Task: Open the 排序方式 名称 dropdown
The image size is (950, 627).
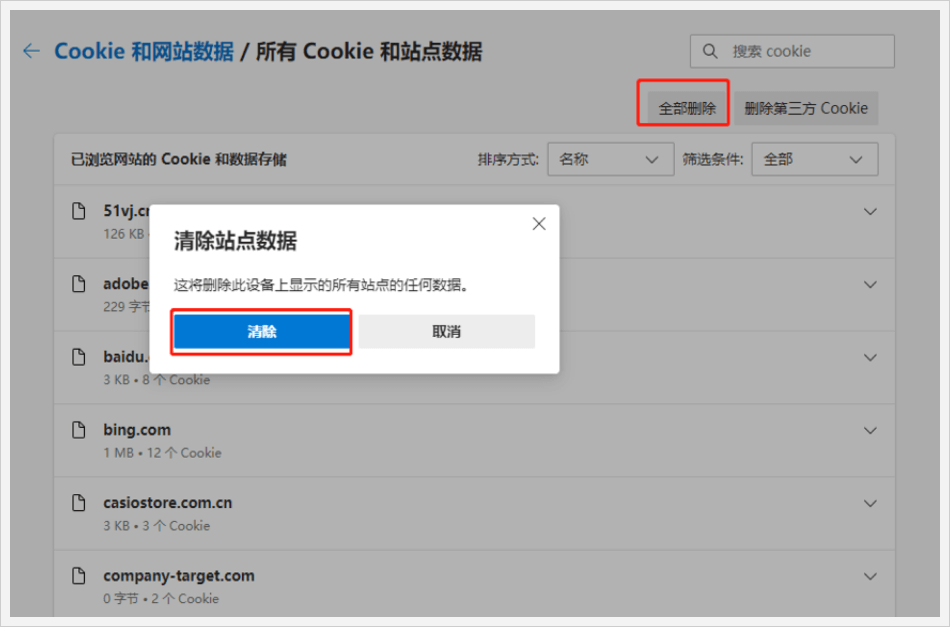Action: tap(610, 159)
